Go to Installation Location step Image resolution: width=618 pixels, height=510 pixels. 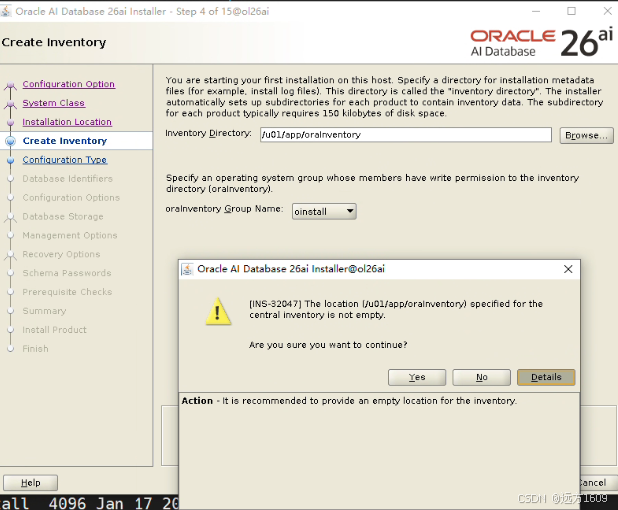(67, 122)
